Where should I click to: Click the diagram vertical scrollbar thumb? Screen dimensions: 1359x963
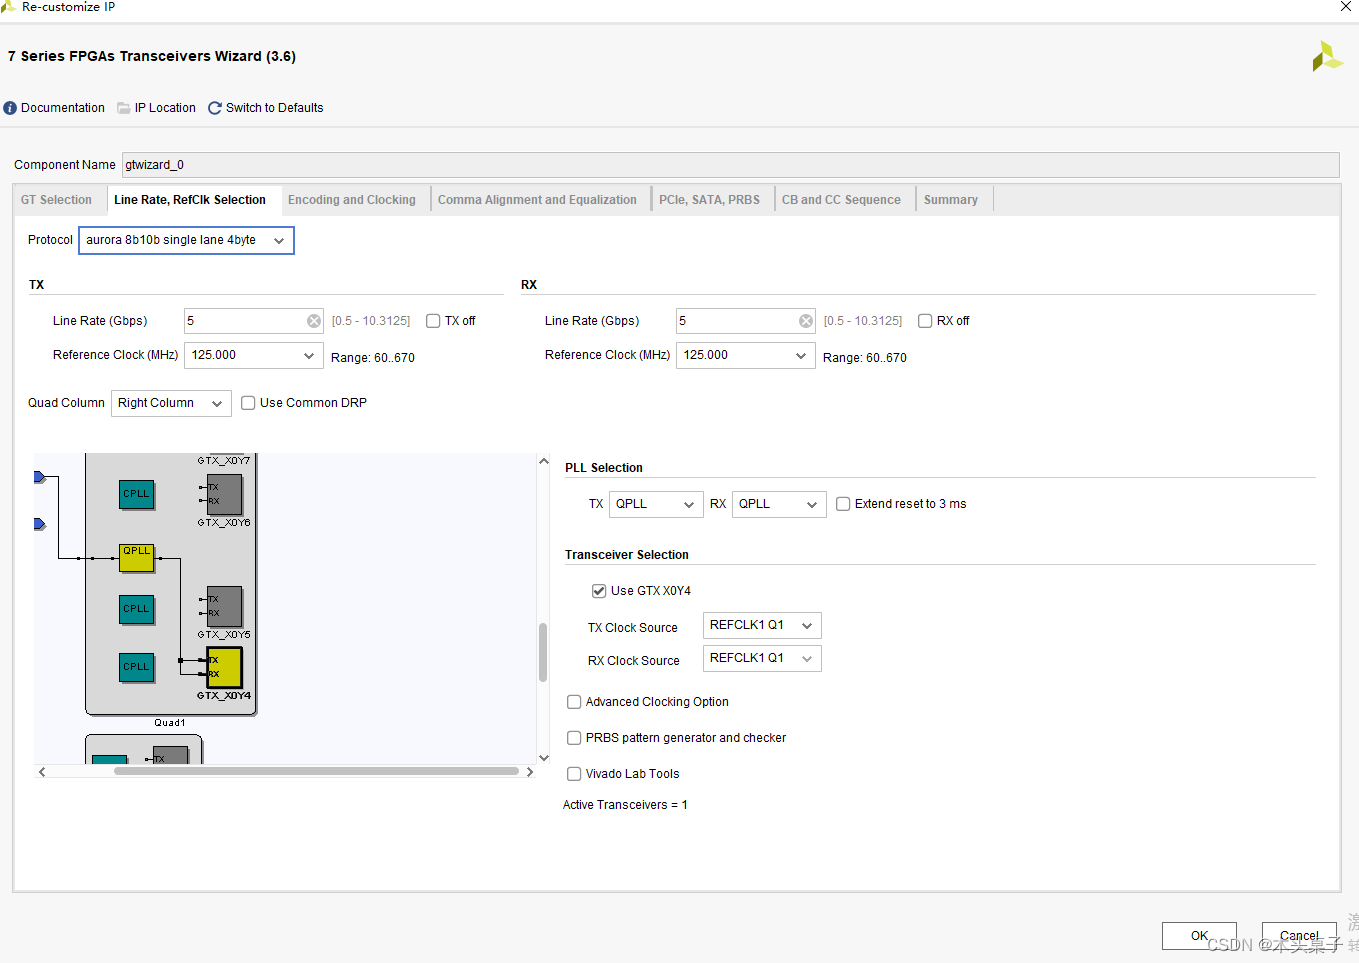pyautogui.click(x=543, y=652)
